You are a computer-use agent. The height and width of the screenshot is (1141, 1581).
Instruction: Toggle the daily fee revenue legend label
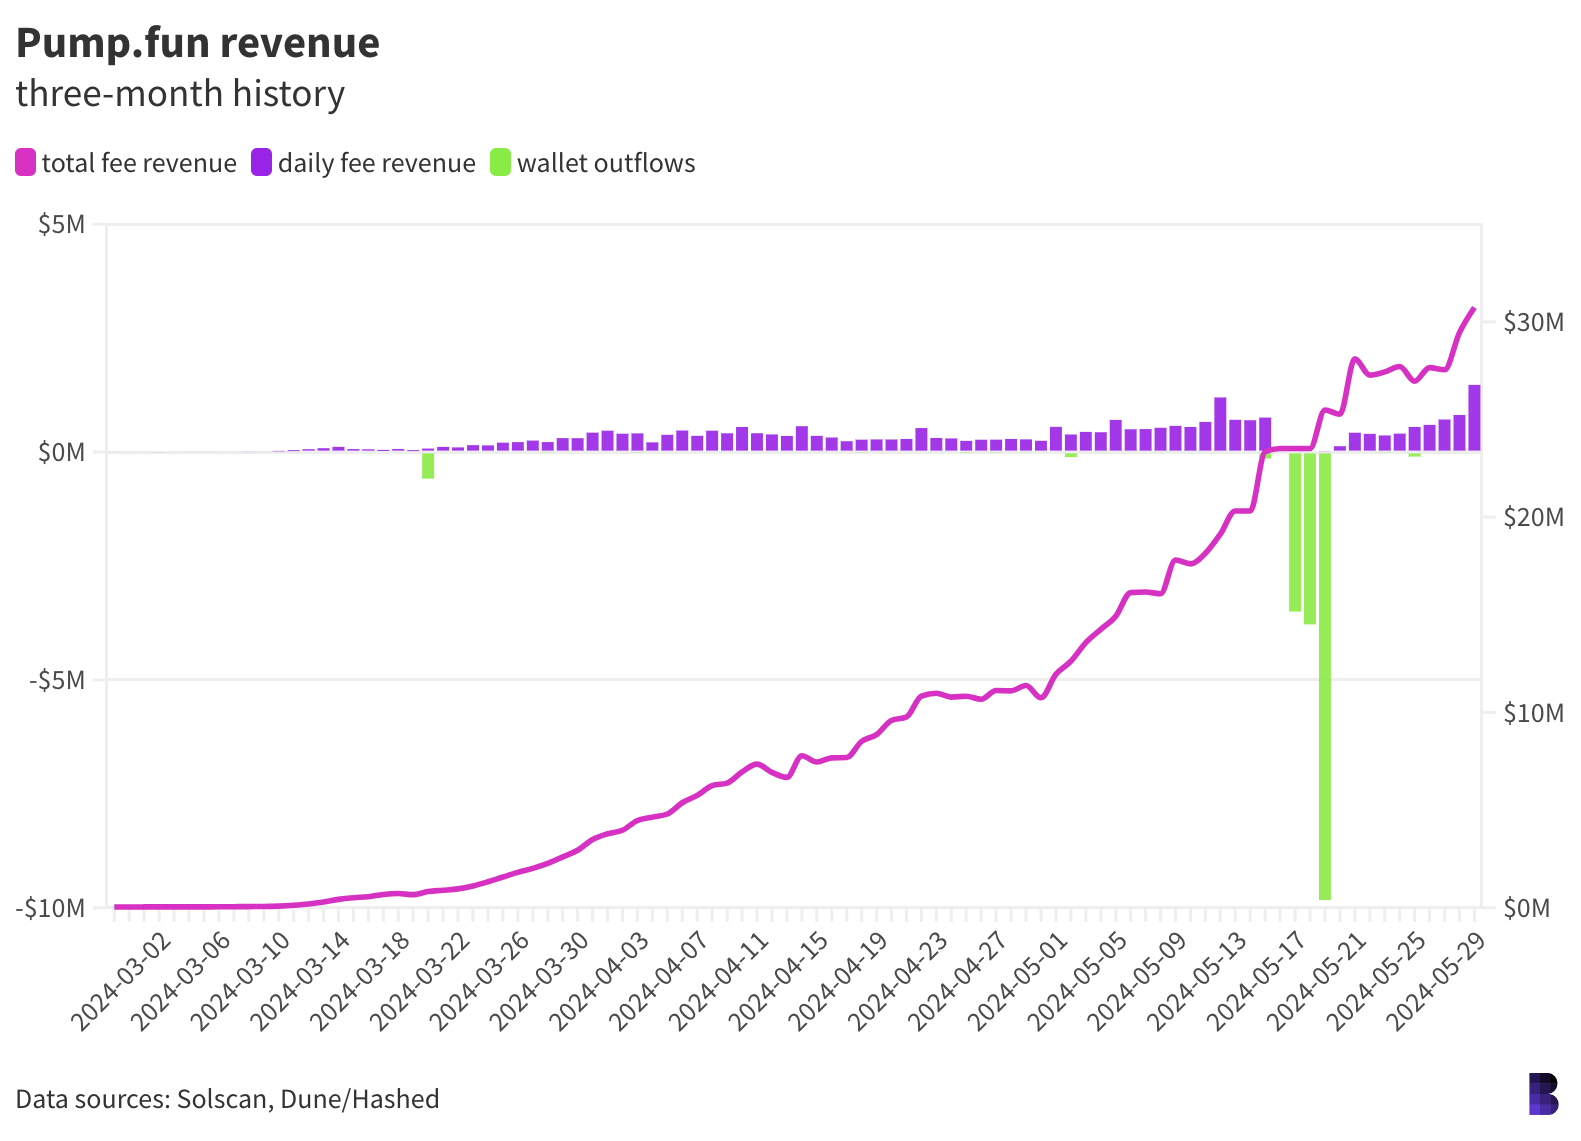pos(377,163)
